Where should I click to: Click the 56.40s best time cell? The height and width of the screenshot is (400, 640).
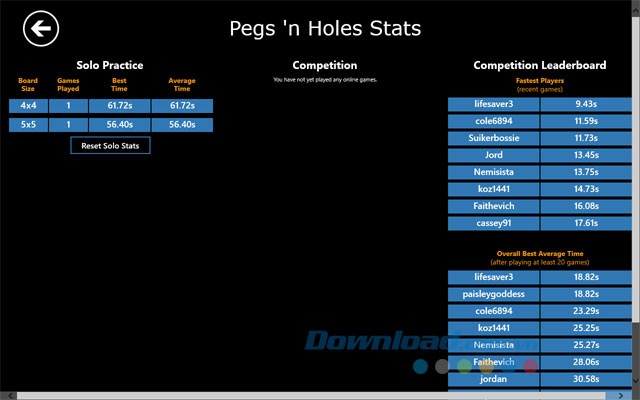[118, 125]
